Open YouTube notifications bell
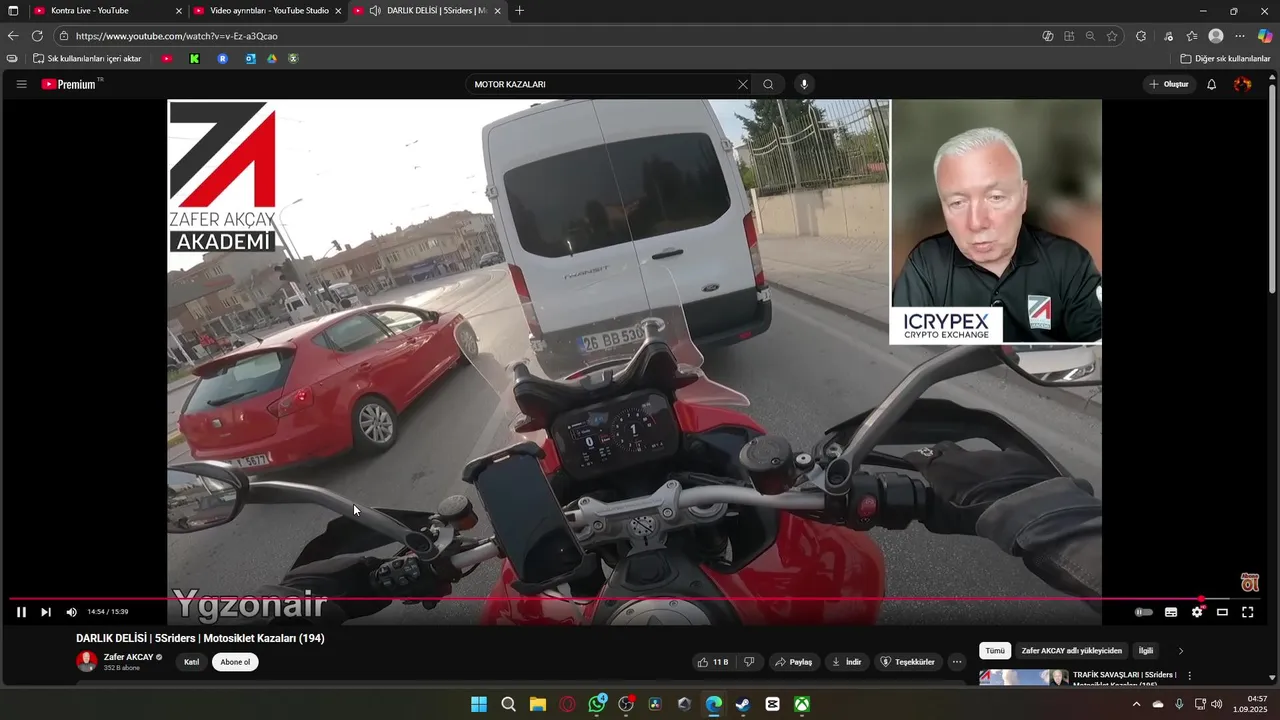The width and height of the screenshot is (1280, 720). tap(1211, 84)
